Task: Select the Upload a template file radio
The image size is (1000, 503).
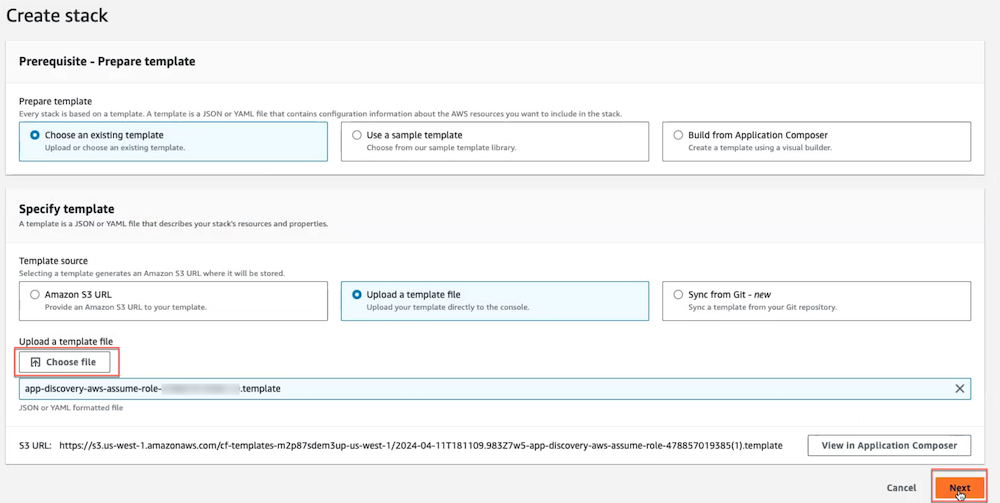Action: pos(357,295)
